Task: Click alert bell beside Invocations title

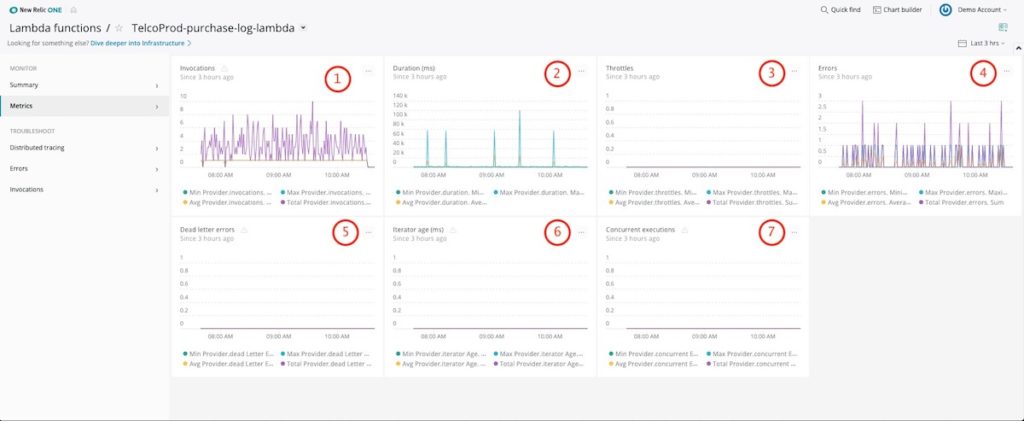Action: pos(224,68)
